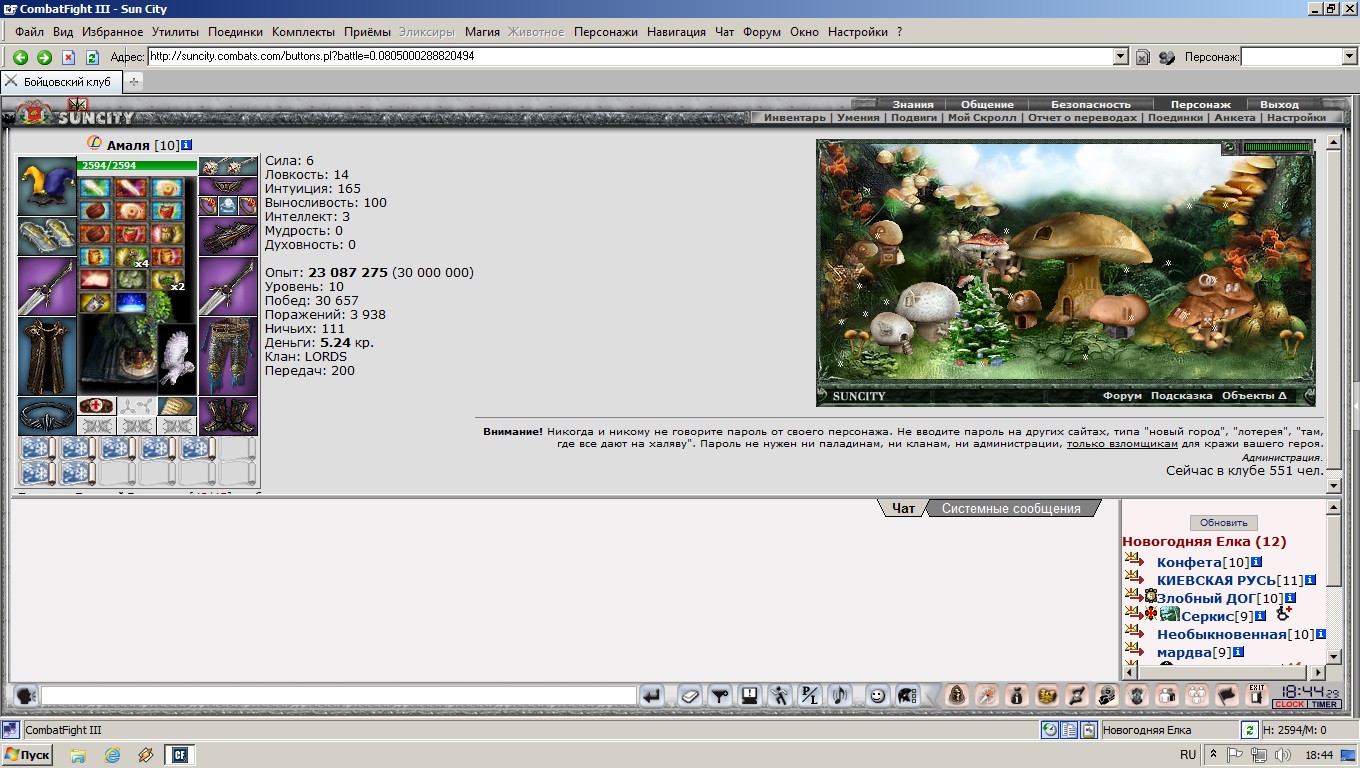
Task: Click Объекты link under map
Action: [1254, 396]
